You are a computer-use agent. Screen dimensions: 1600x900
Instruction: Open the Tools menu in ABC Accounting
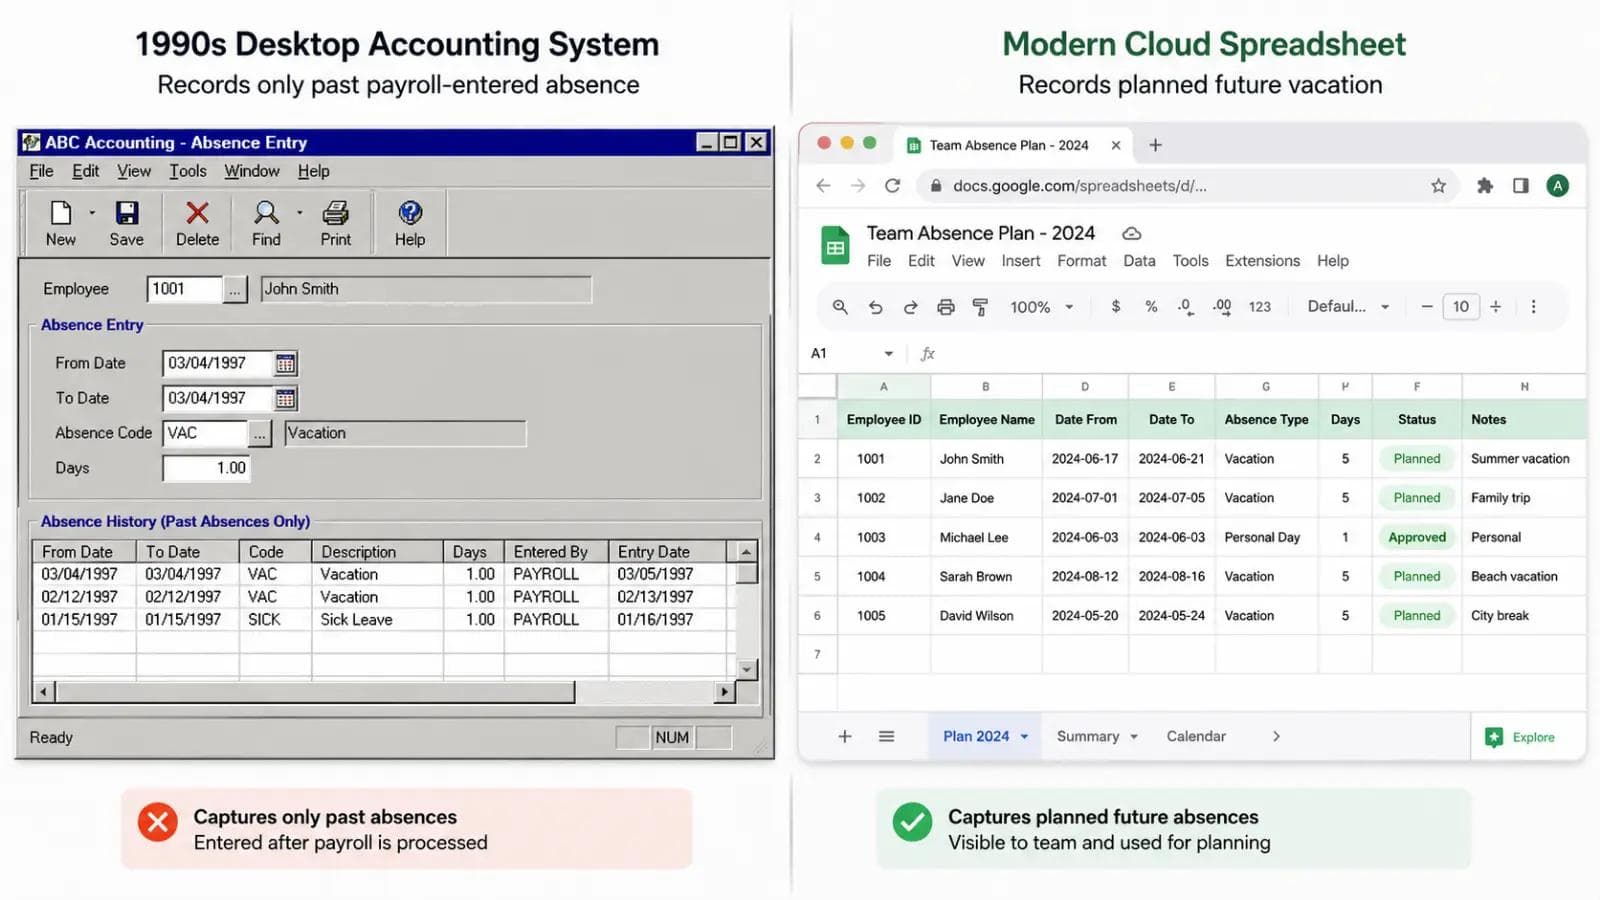[x=188, y=171]
